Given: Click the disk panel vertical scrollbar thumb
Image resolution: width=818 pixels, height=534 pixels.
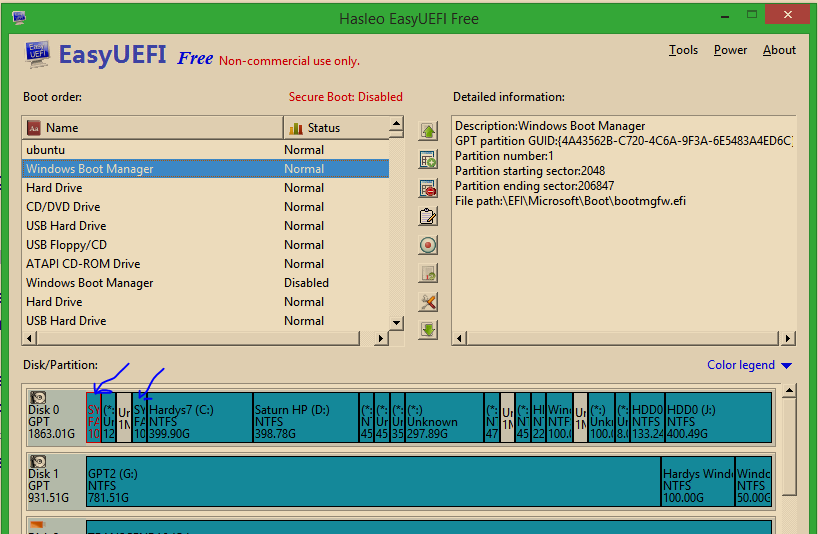Looking at the screenshot, I should pos(789,447).
